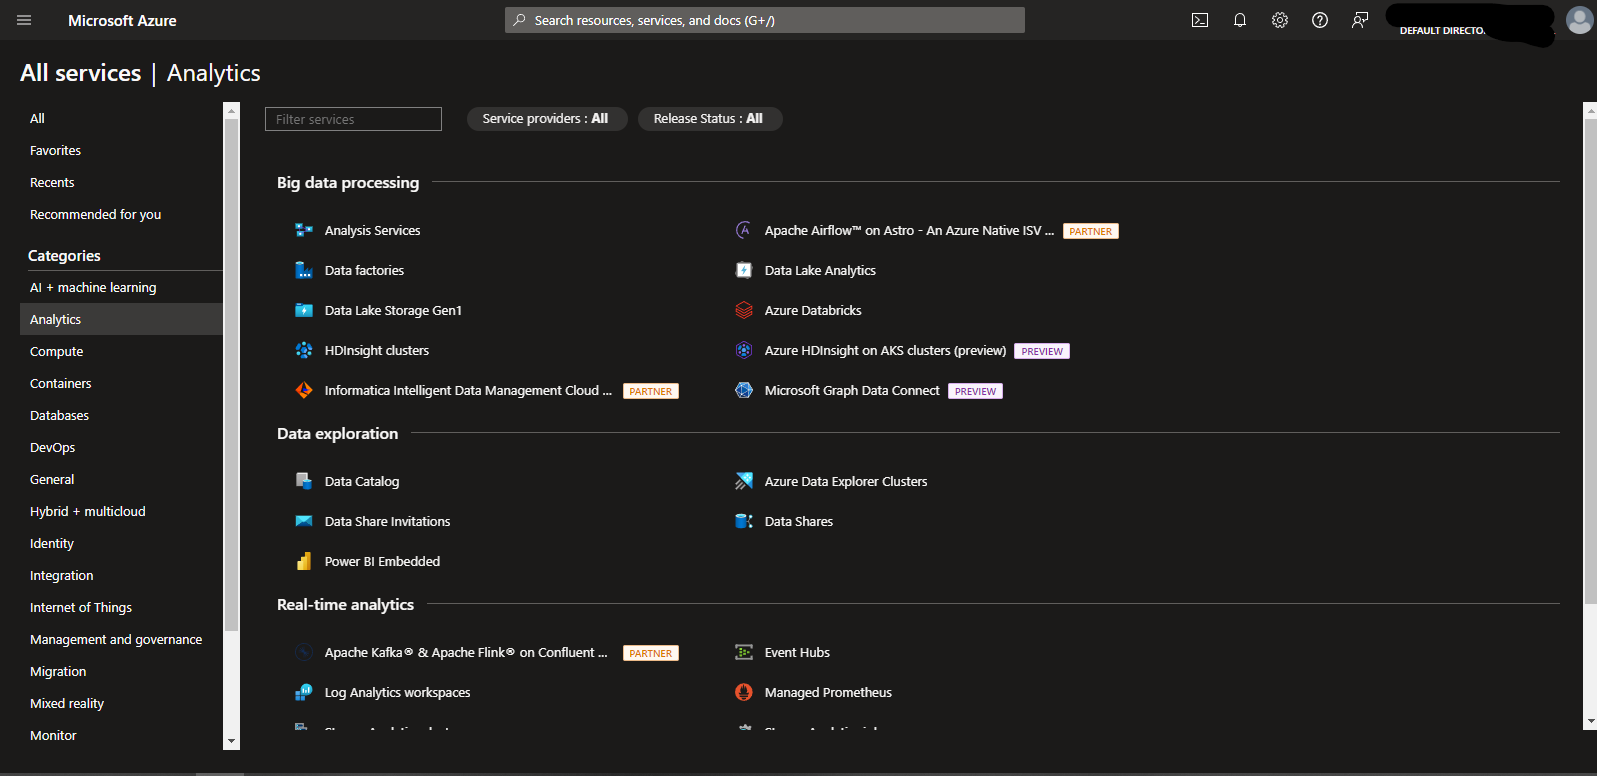Launch Cloud Shell from the top bar
The width and height of the screenshot is (1597, 776).
1200,20
